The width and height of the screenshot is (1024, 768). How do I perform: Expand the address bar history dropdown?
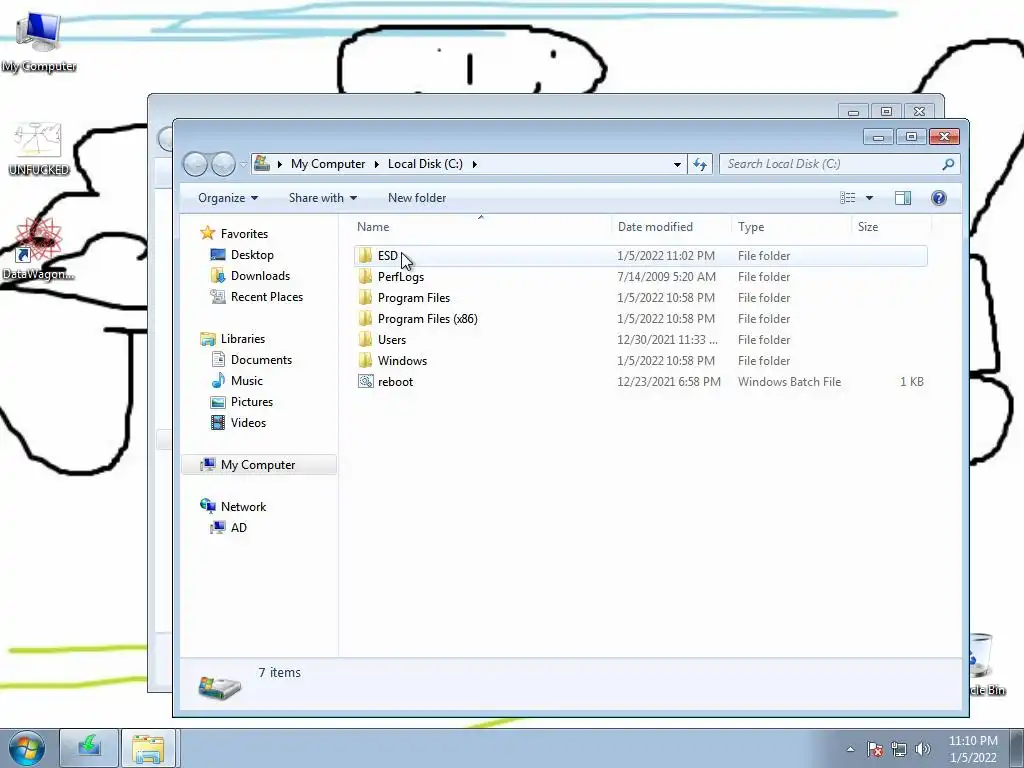click(677, 164)
